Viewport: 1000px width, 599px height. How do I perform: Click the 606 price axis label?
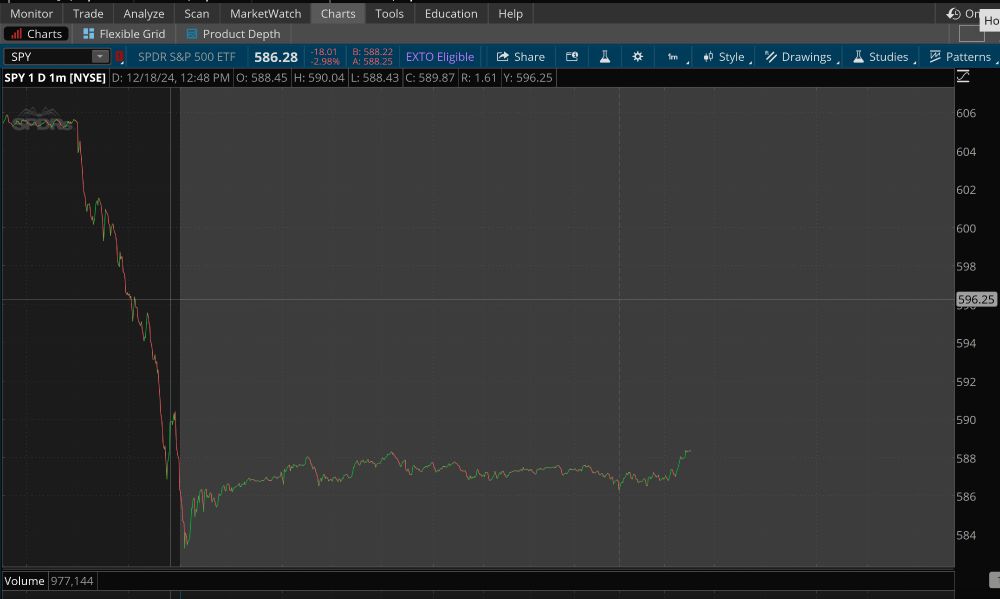coord(966,113)
